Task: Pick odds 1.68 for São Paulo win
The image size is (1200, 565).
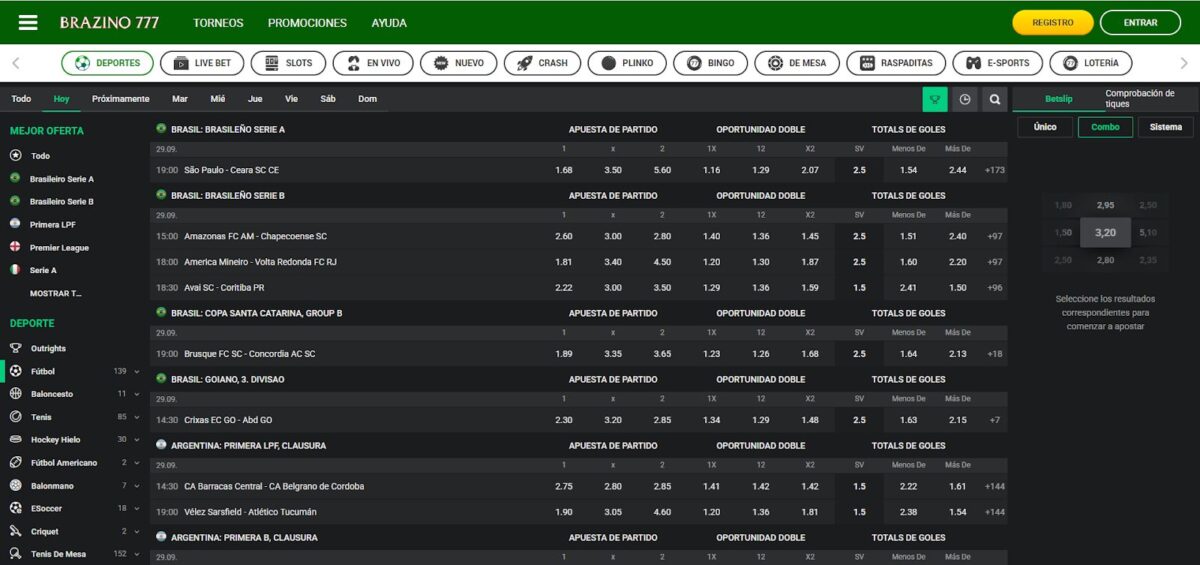Action: (x=564, y=170)
